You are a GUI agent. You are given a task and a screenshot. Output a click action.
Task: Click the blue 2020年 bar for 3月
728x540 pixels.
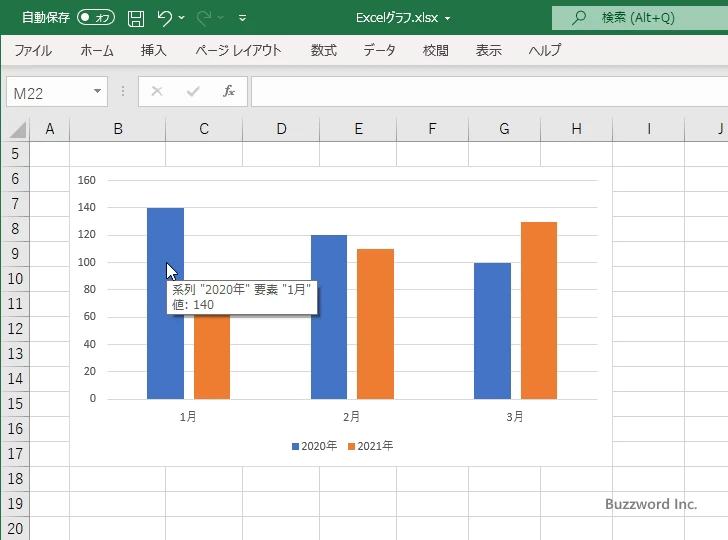(492, 331)
